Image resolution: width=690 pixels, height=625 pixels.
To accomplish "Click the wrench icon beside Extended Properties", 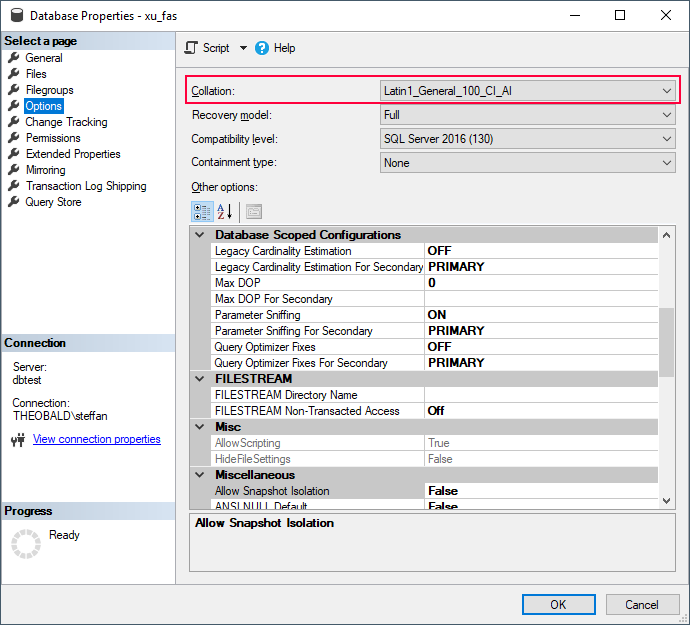I will point(14,154).
